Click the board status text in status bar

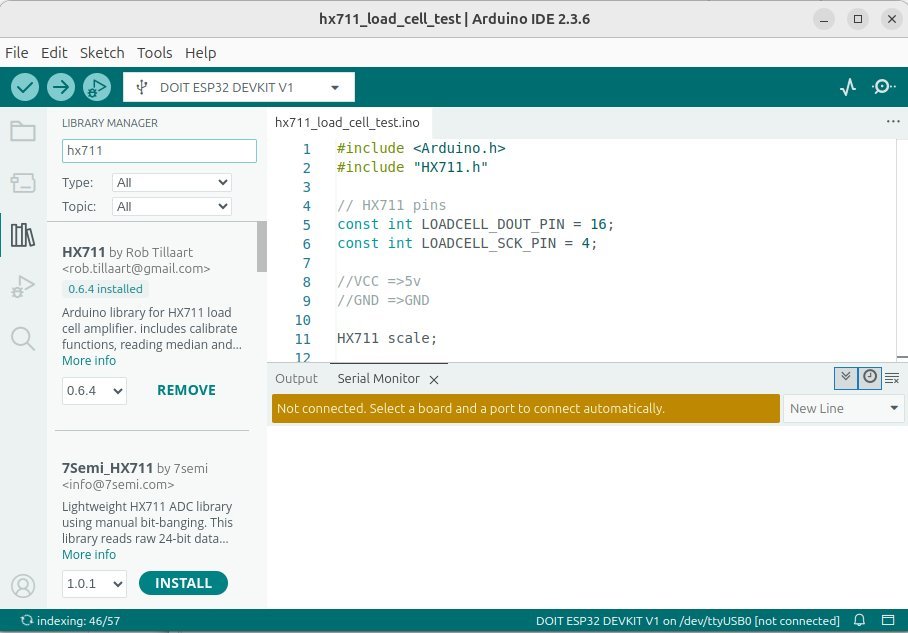point(687,621)
